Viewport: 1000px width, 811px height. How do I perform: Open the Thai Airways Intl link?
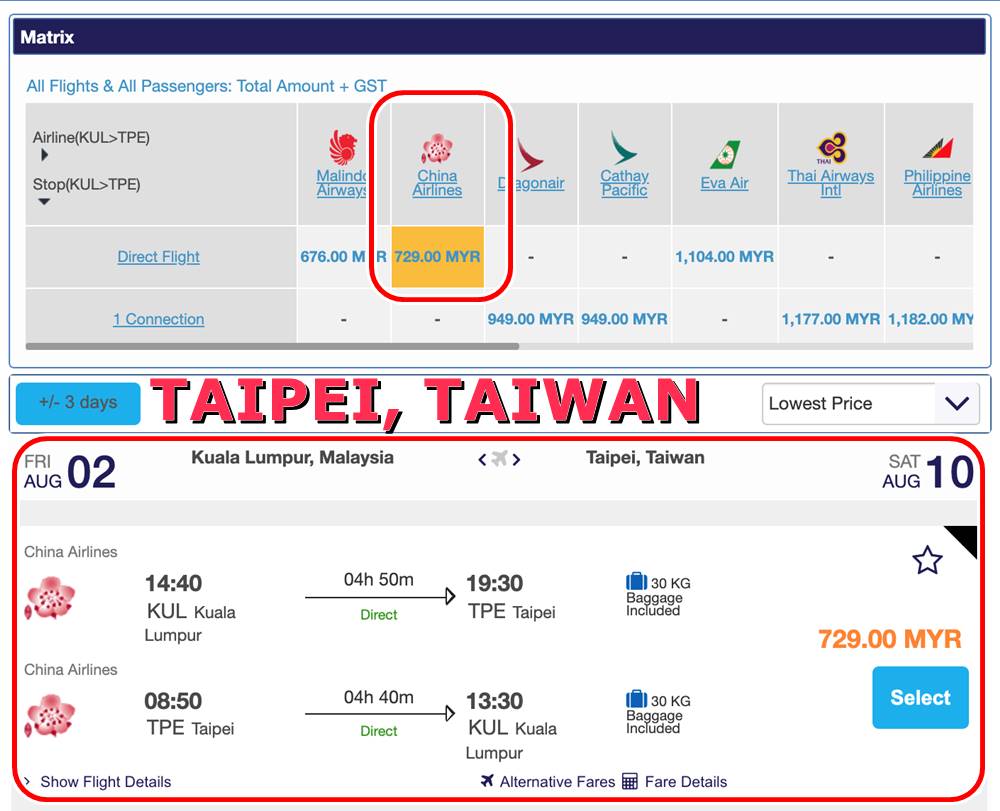[830, 183]
